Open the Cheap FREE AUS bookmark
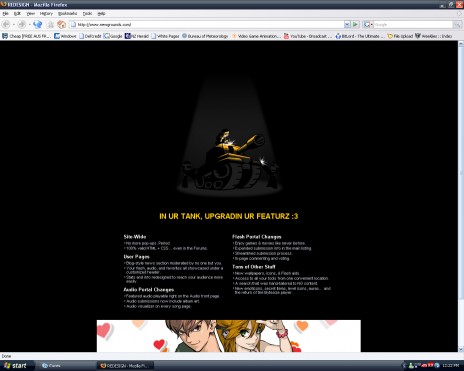Screen dimensions: 464x371 [x=27, y=36]
